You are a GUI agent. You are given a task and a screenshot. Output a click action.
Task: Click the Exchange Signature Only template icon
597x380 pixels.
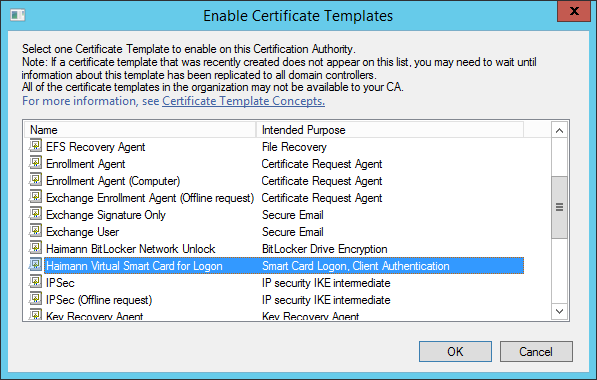coord(35,214)
